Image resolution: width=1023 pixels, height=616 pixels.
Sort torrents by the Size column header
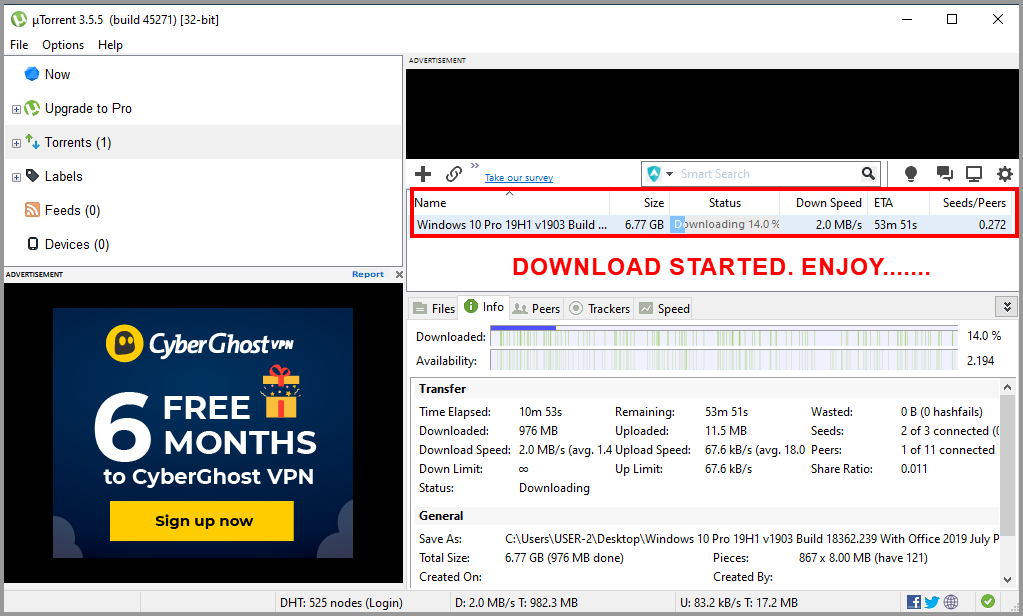(x=639, y=203)
